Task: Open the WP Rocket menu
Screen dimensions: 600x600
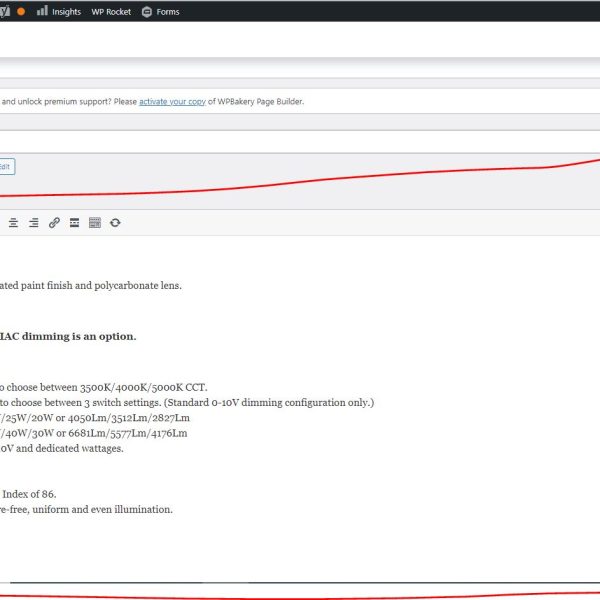Action: (x=111, y=11)
